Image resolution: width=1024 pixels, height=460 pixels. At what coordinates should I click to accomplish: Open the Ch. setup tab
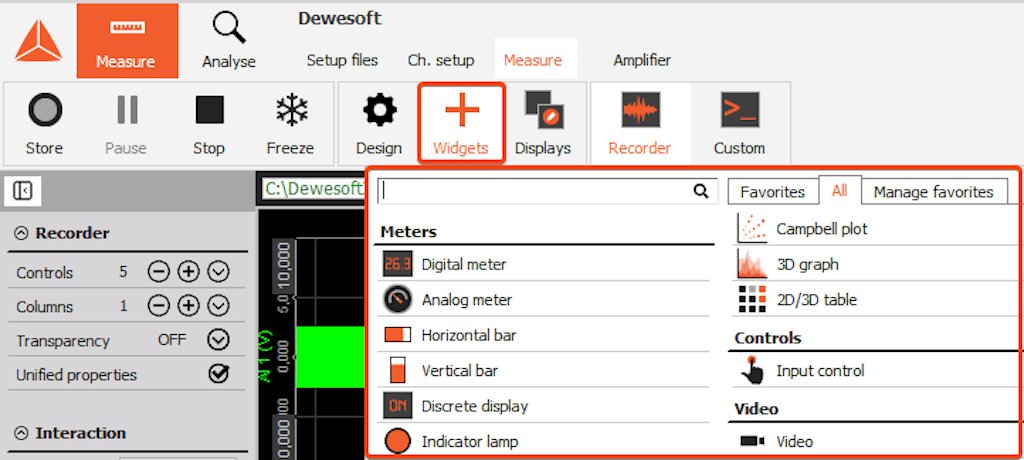[441, 61]
